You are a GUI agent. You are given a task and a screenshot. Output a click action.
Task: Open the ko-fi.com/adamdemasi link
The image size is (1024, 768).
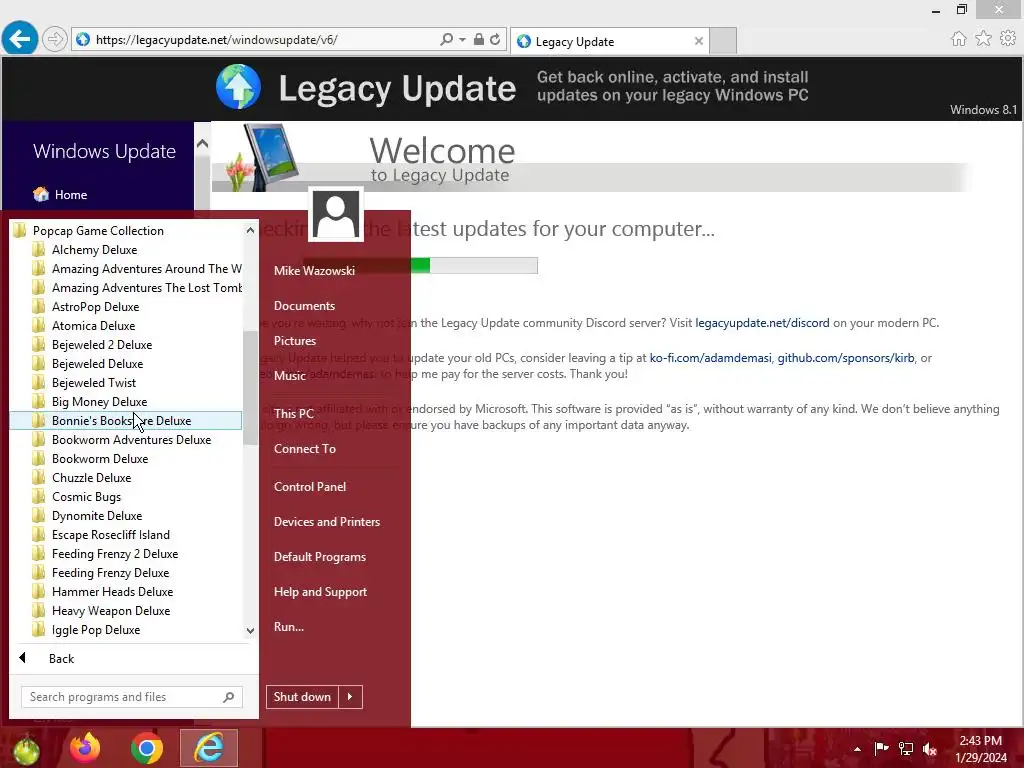coord(711,358)
